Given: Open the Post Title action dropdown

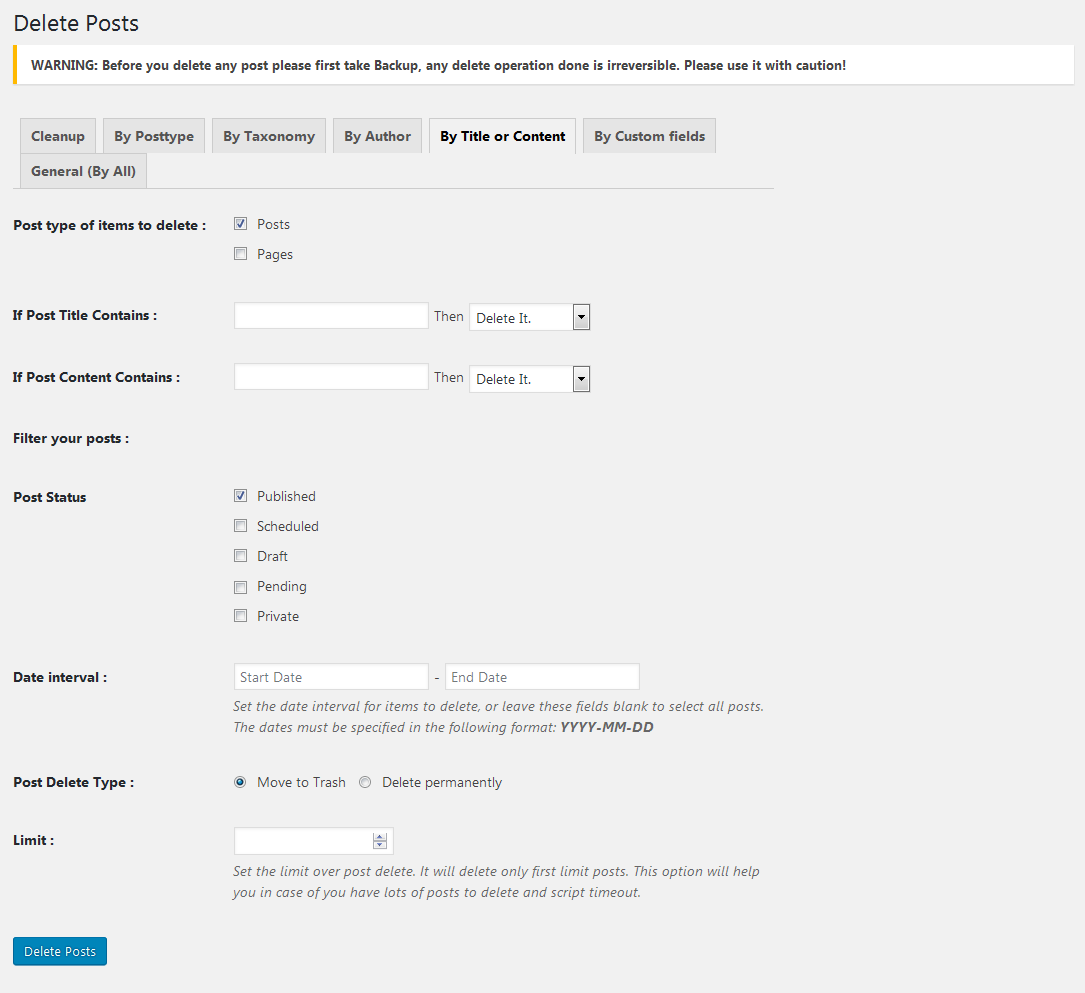Looking at the screenshot, I should tap(529, 318).
